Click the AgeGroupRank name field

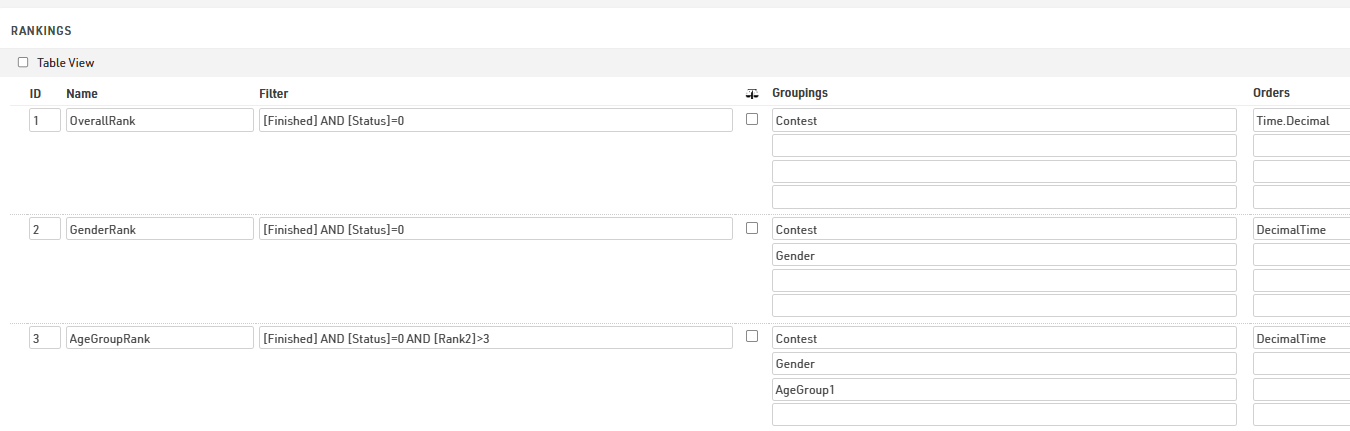[x=159, y=338]
